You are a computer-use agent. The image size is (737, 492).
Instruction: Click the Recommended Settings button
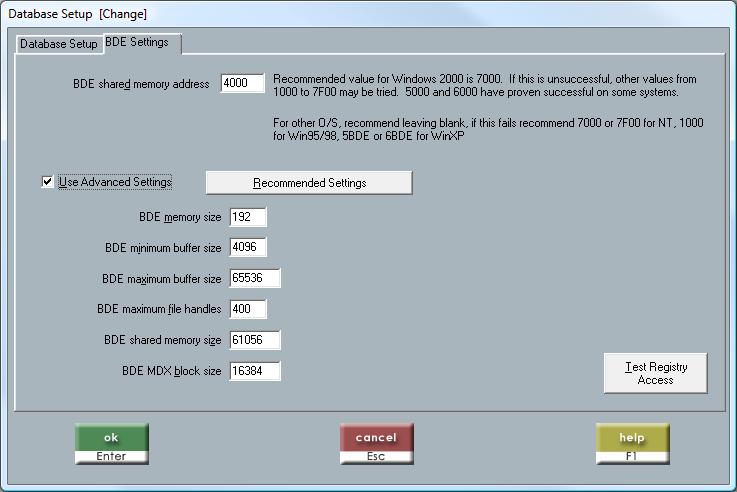309,183
